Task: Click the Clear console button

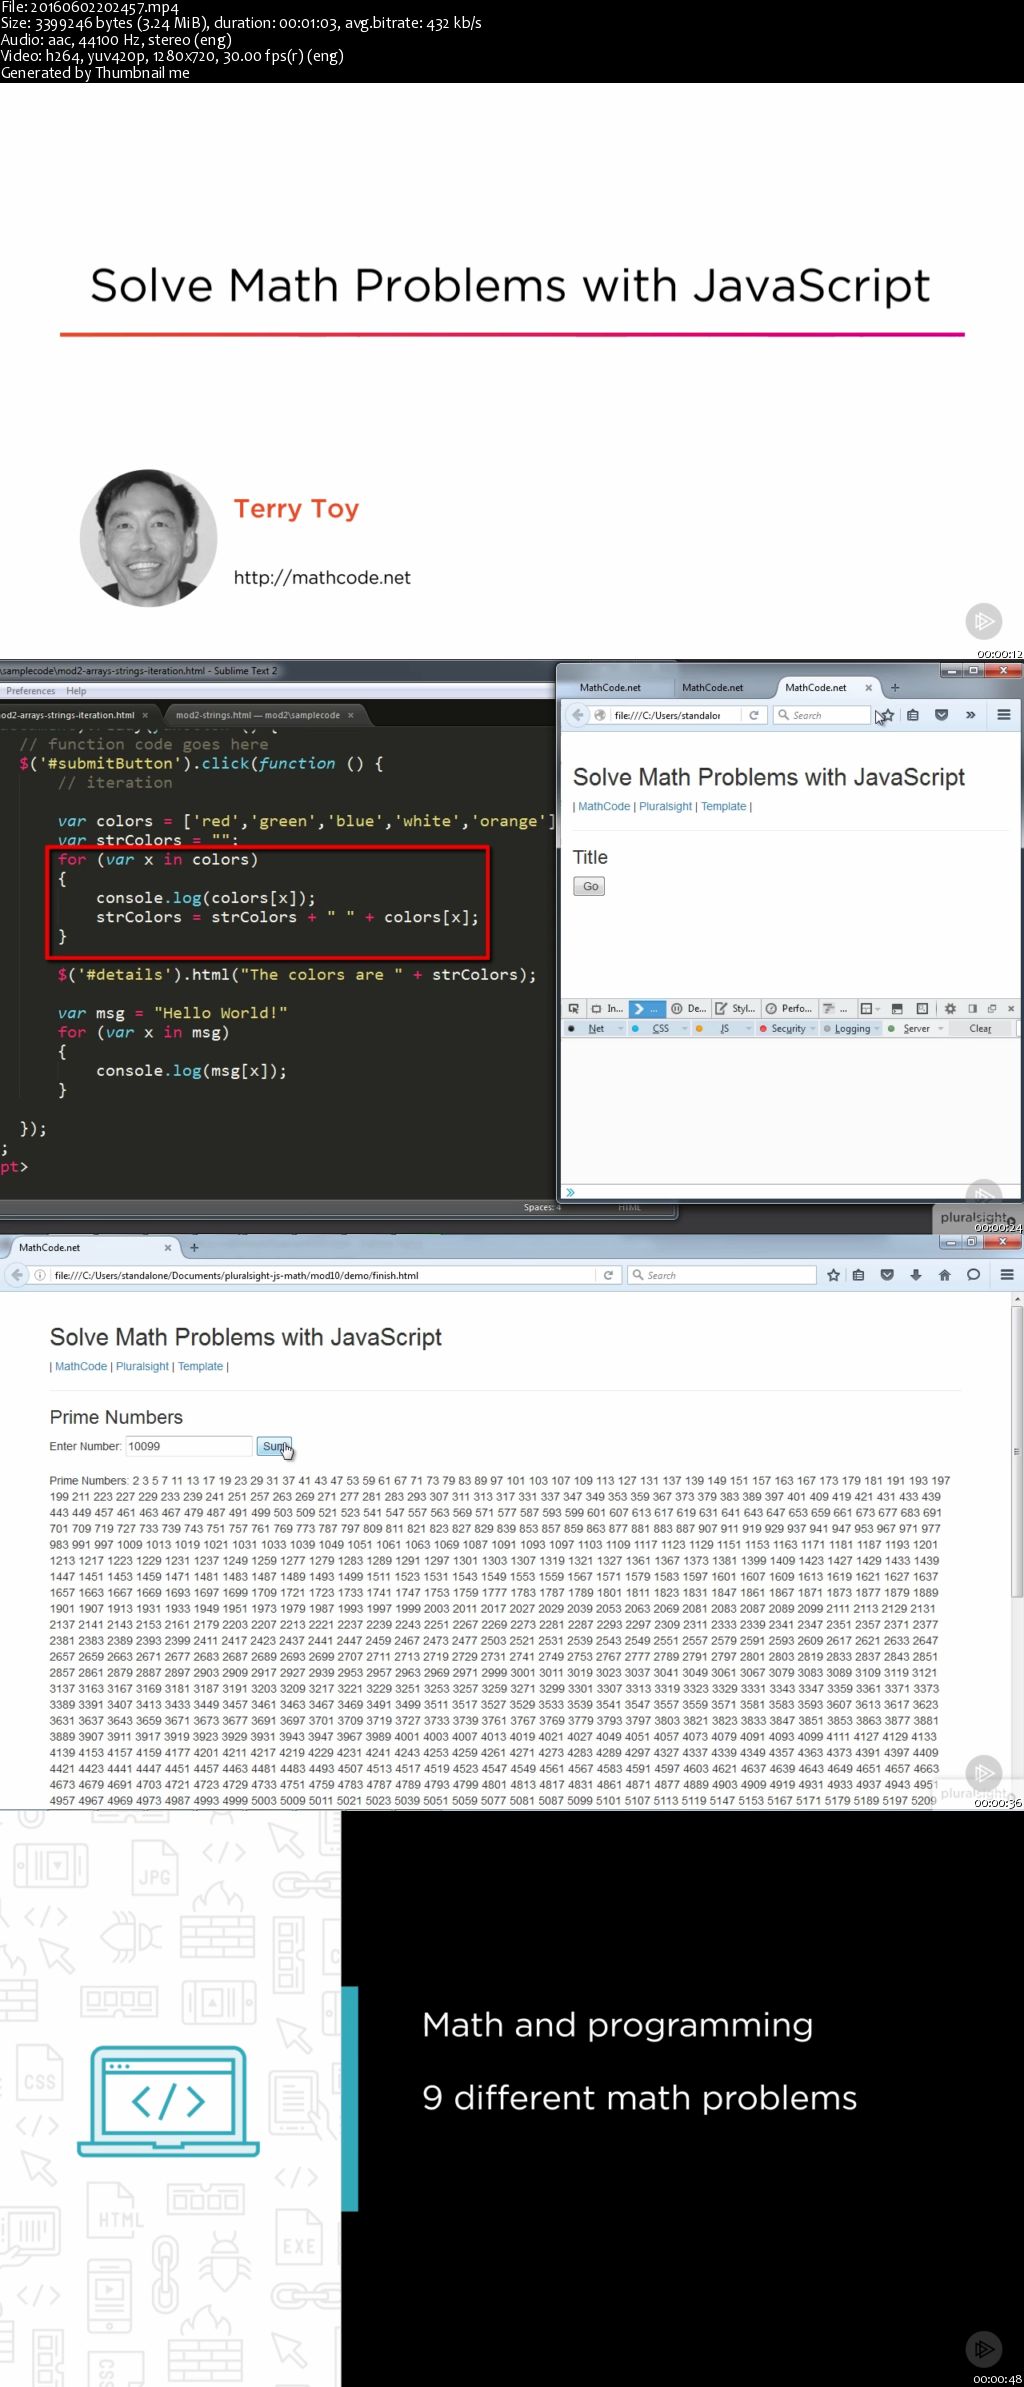Action: tap(981, 1028)
